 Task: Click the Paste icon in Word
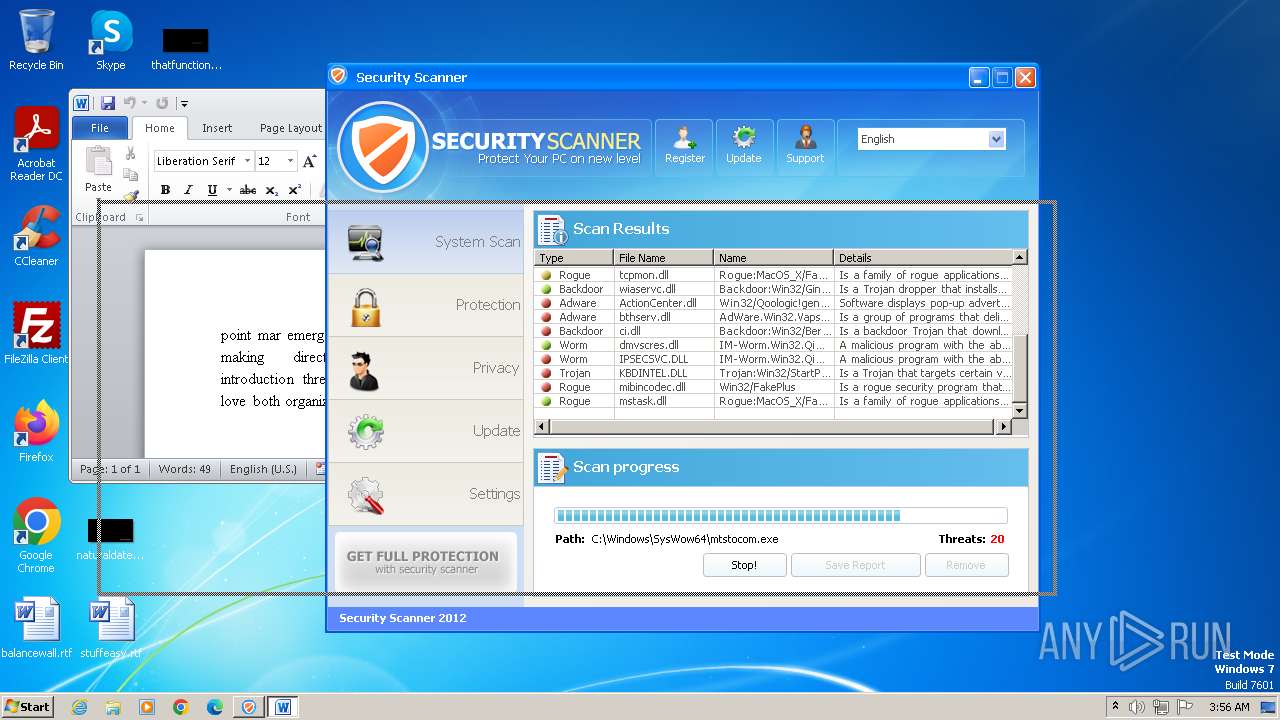tap(98, 162)
